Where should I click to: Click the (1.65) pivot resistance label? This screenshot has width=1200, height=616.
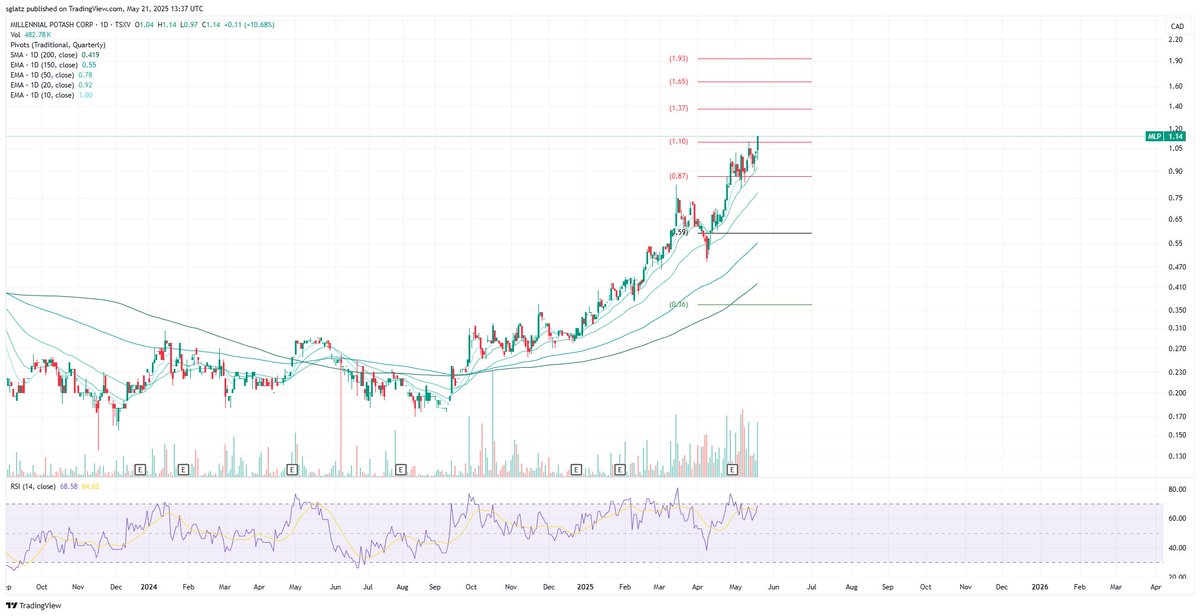[x=678, y=81]
